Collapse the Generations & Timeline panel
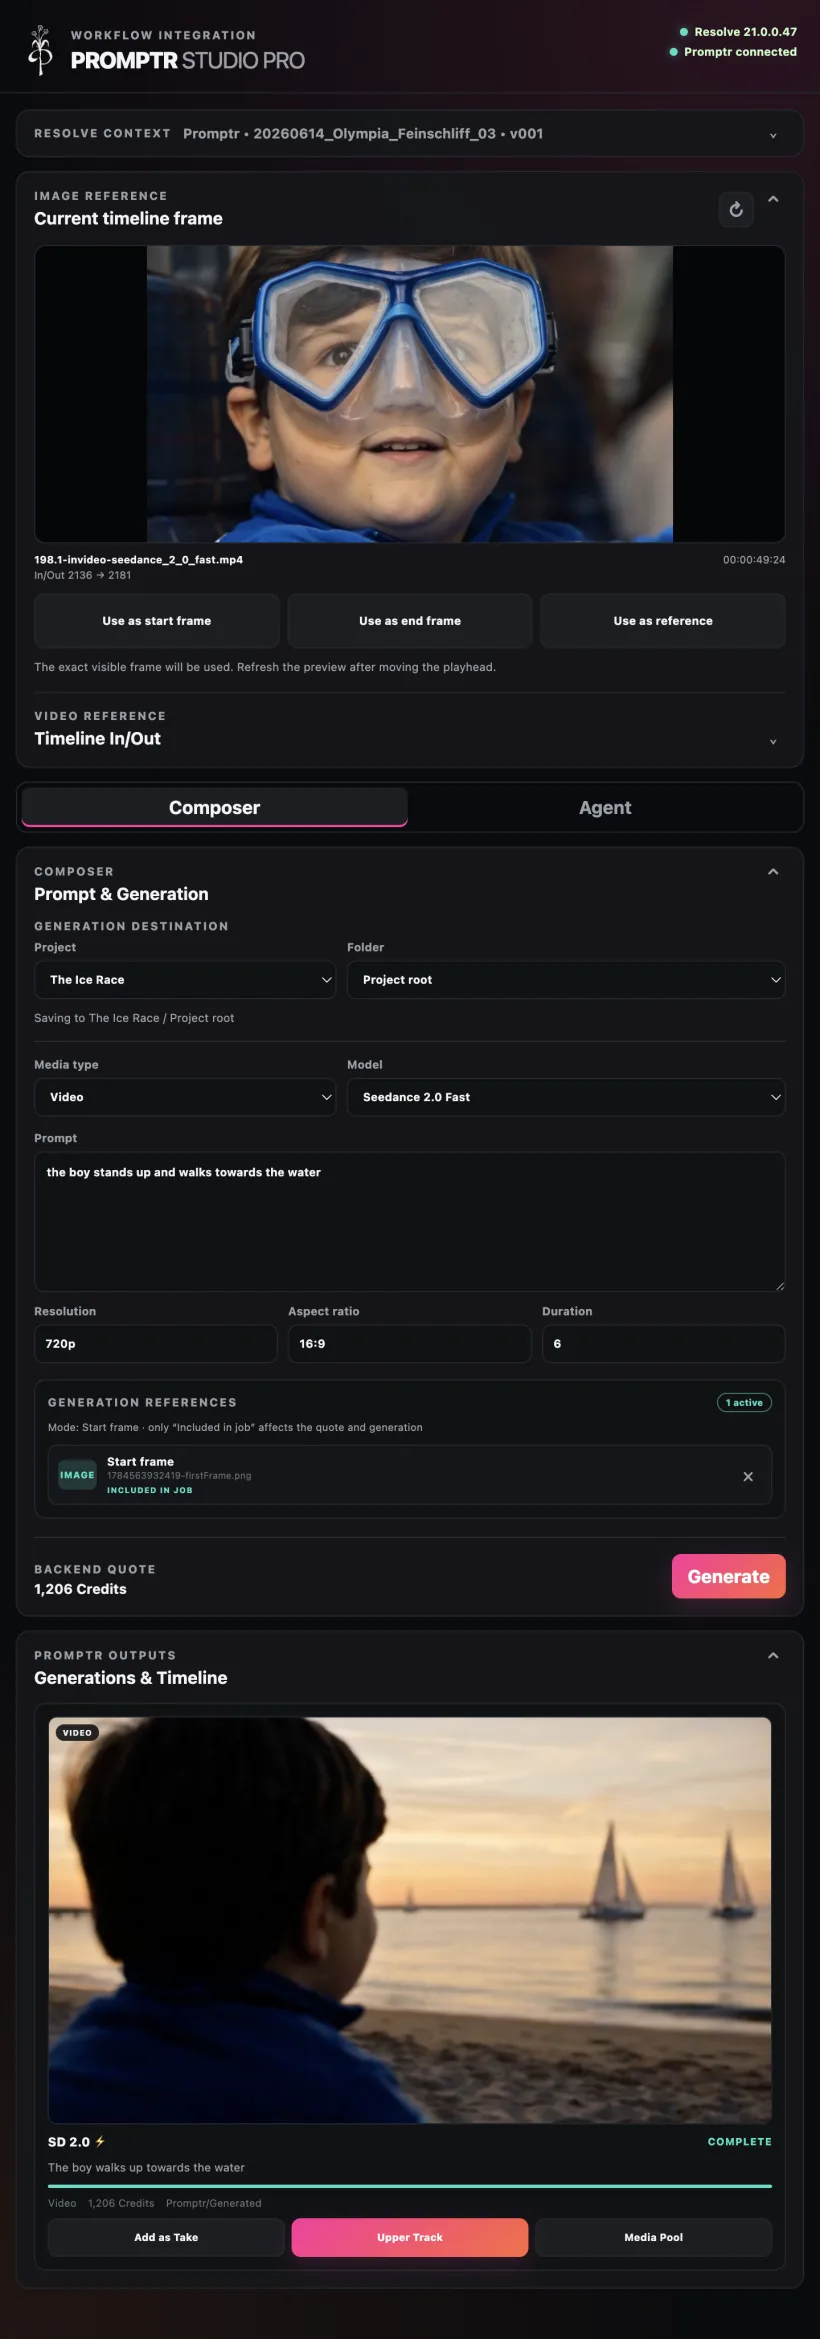The image size is (820, 2339). (x=773, y=1656)
